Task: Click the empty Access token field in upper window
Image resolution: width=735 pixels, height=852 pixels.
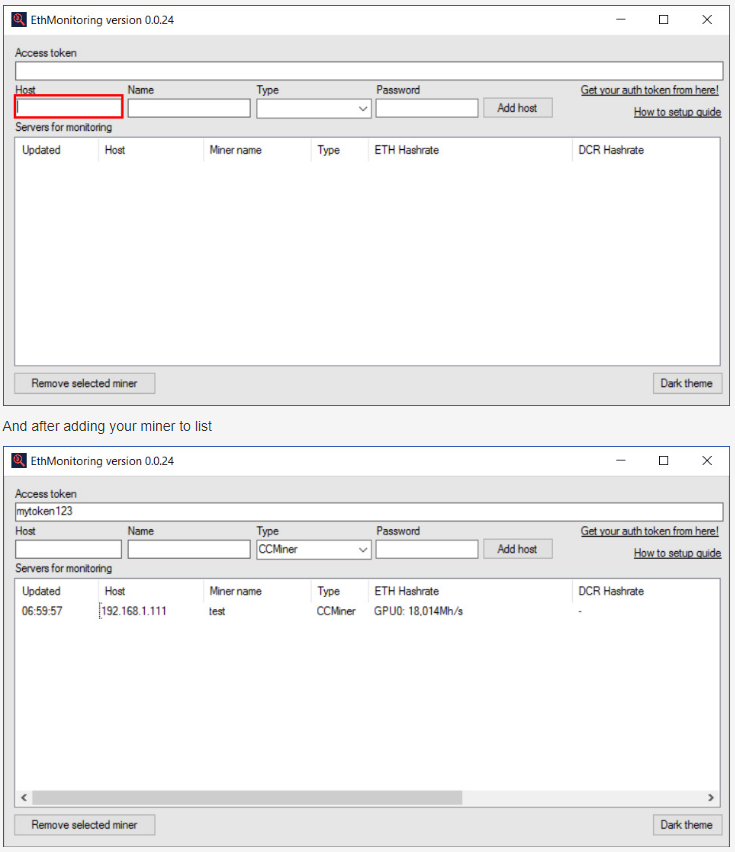Action: pyautogui.click(x=369, y=71)
